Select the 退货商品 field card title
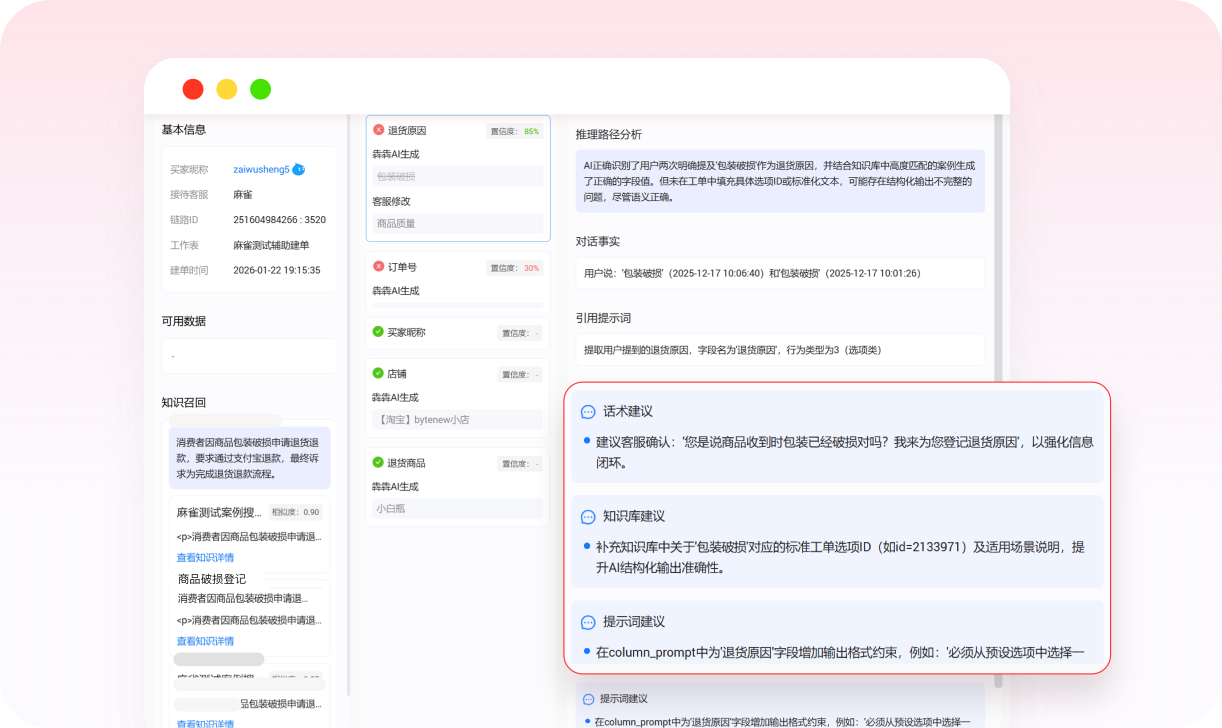Viewport: 1222px width, 728px height. pos(407,462)
